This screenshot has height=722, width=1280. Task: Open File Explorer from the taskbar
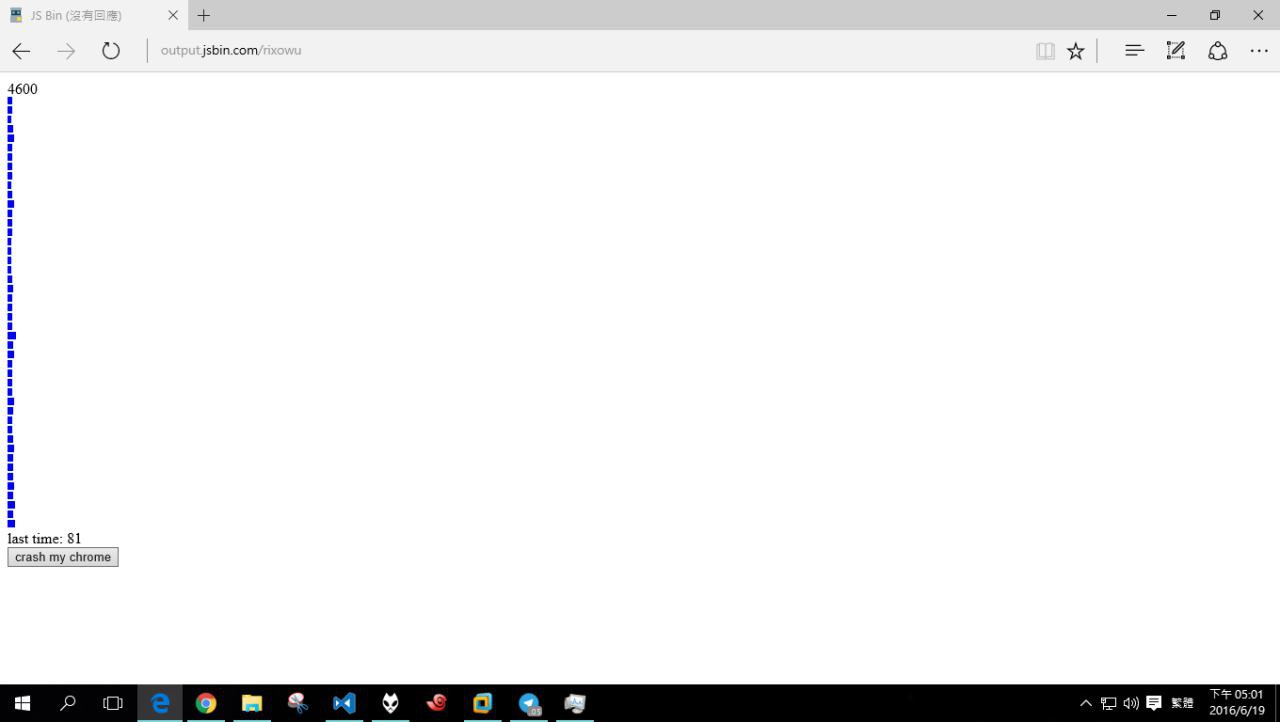pos(252,703)
